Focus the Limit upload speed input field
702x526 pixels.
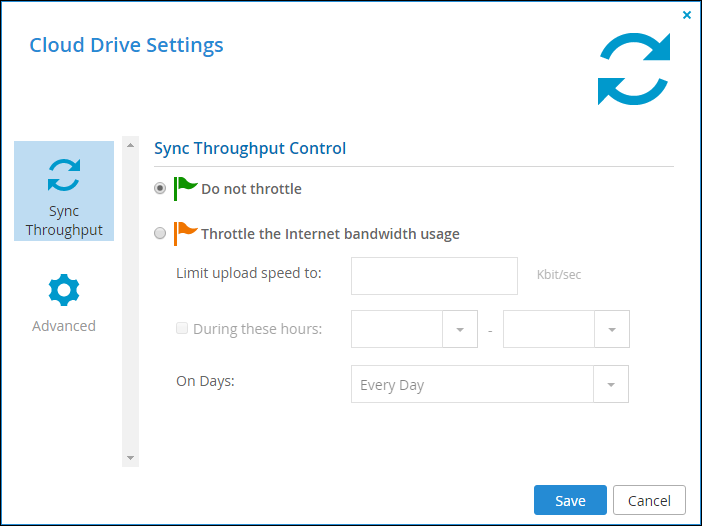point(434,276)
